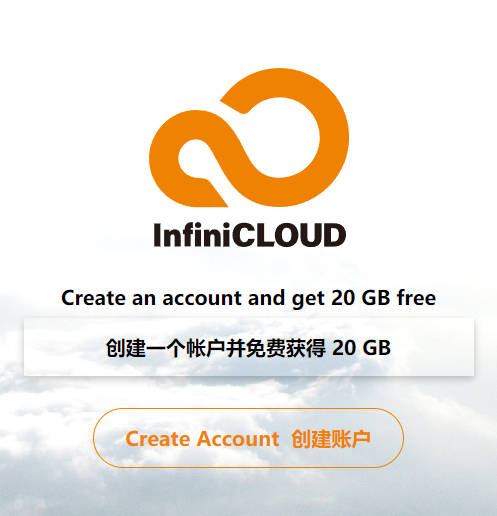Open the Create Account 创建账户 button
This screenshot has width=497, height=516.
pos(248,438)
